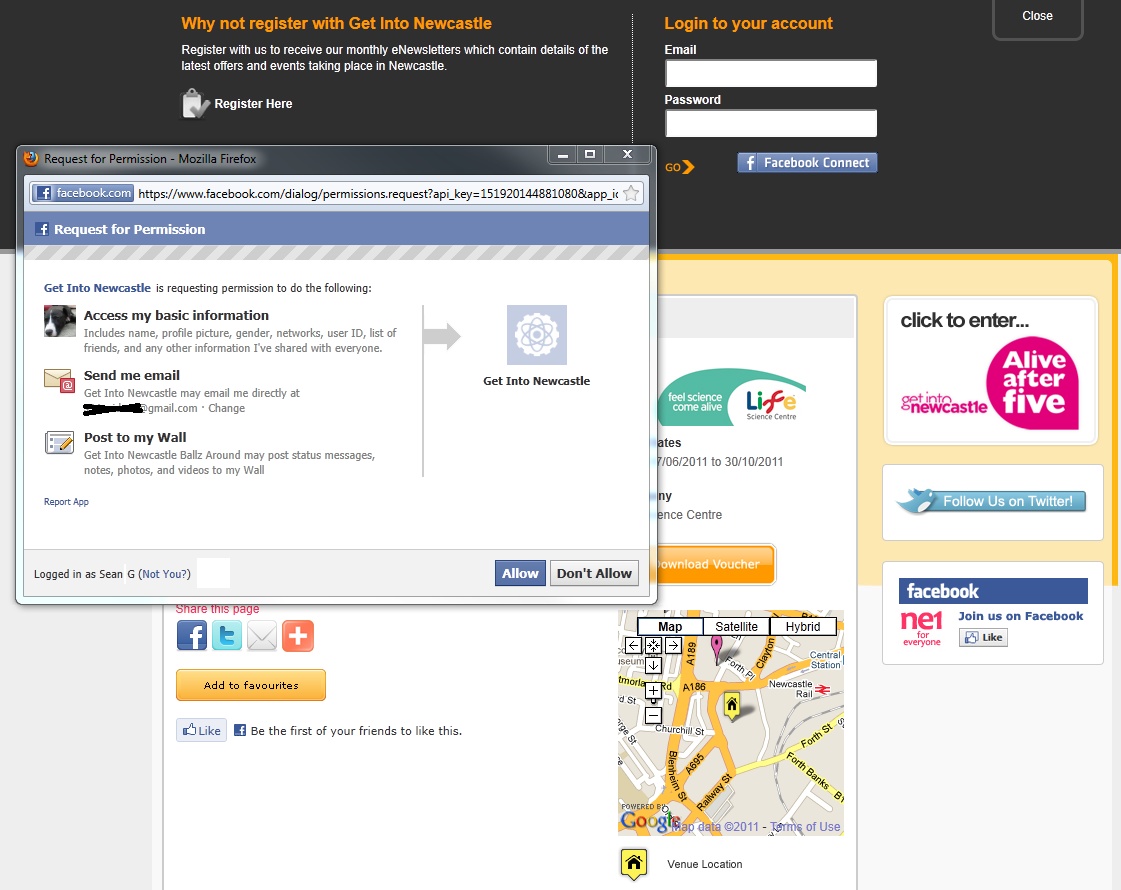This screenshot has width=1121, height=890.
Task: Pan the map left arrow
Action: (x=633, y=646)
